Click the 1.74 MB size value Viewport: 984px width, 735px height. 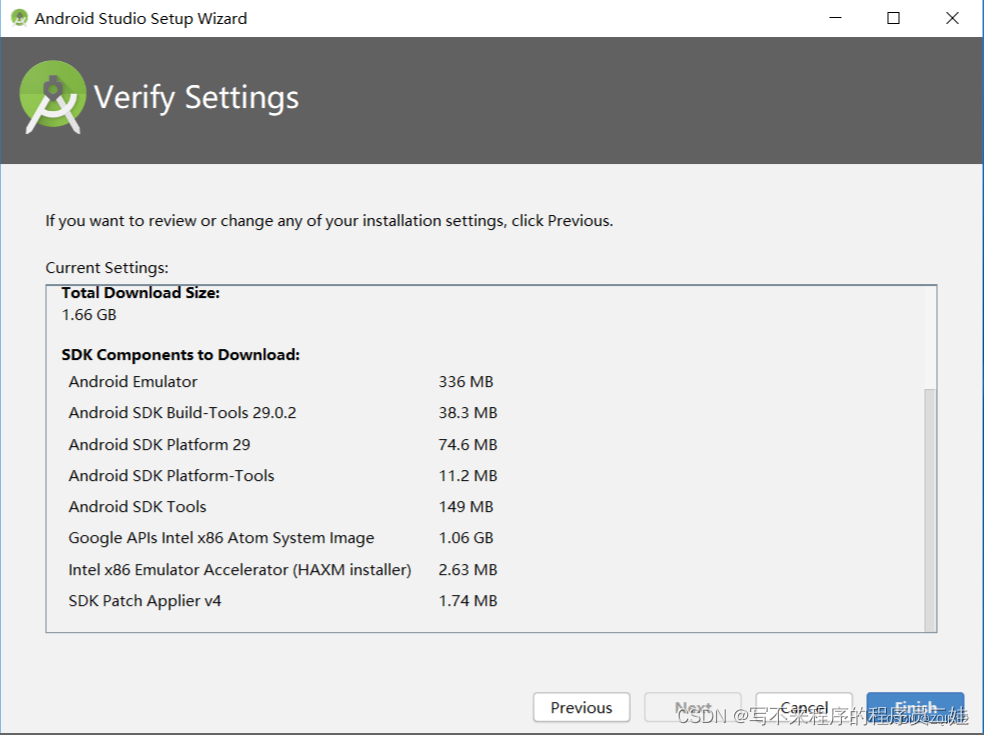(x=468, y=601)
